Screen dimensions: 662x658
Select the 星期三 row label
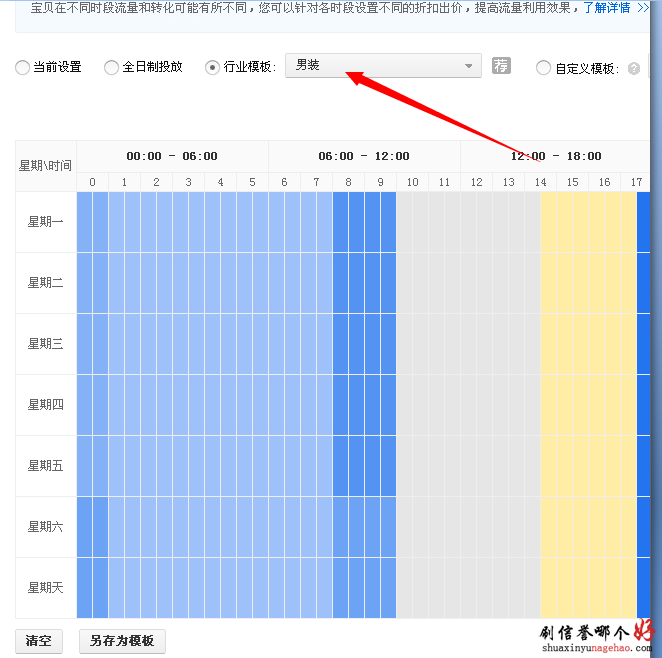[x=46, y=343]
